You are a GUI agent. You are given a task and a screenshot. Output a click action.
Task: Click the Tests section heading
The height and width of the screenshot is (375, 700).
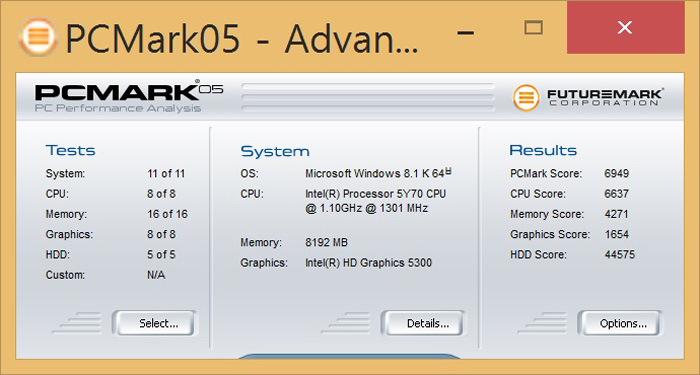coord(71,150)
